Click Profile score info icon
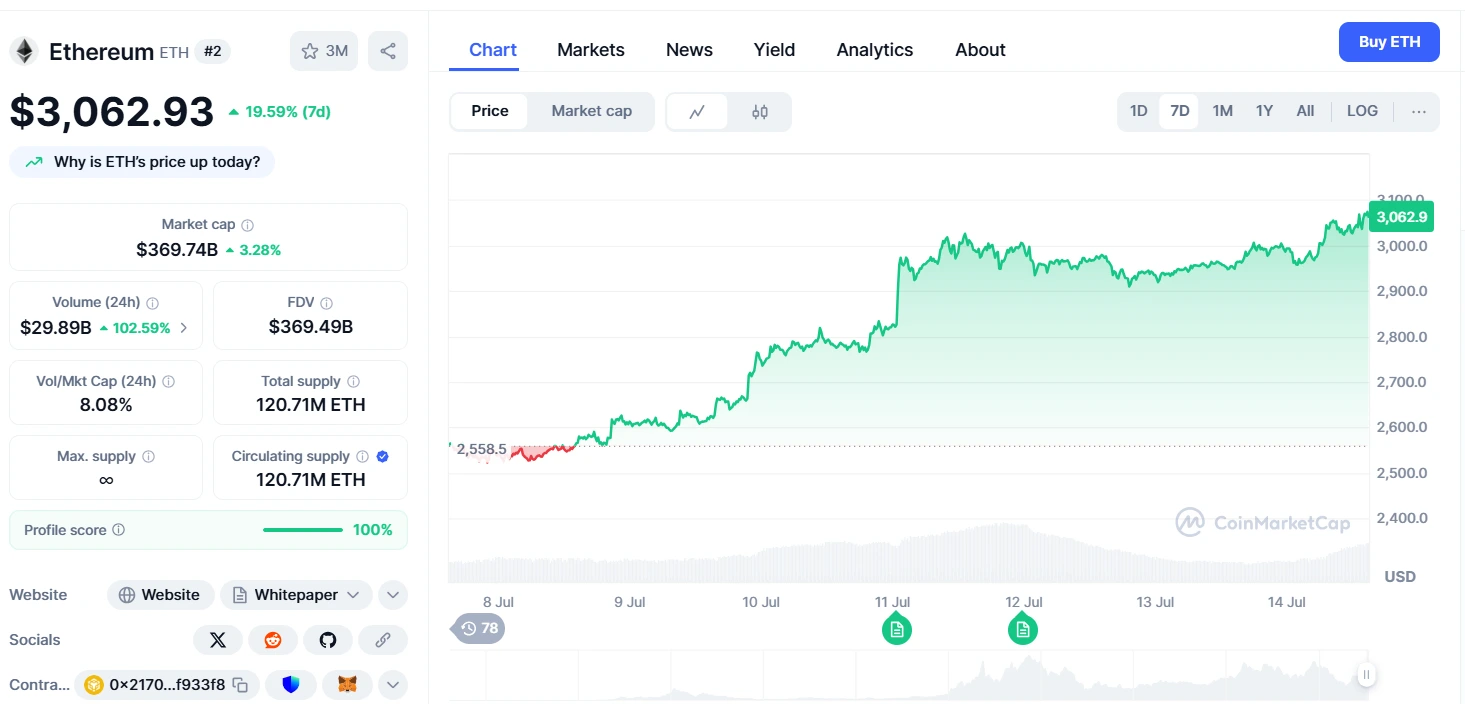The height and width of the screenshot is (704, 1465). pyautogui.click(x=118, y=530)
